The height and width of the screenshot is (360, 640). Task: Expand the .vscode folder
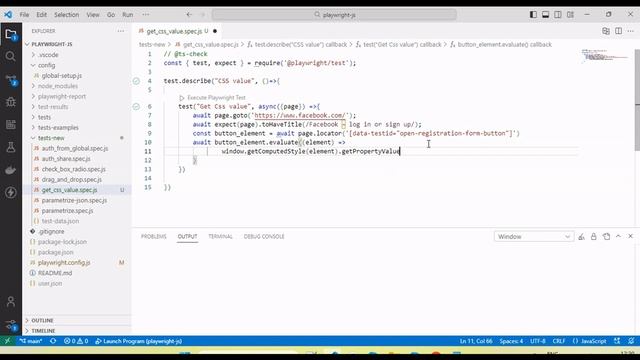click(x=48, y=55)
